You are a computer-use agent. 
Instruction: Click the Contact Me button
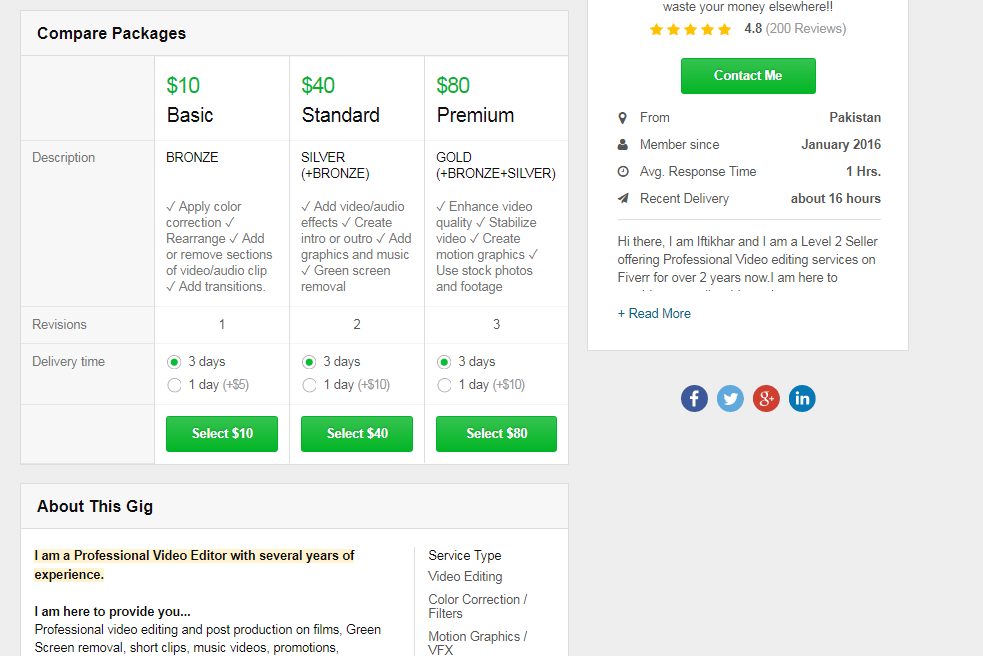coord(748,76)
